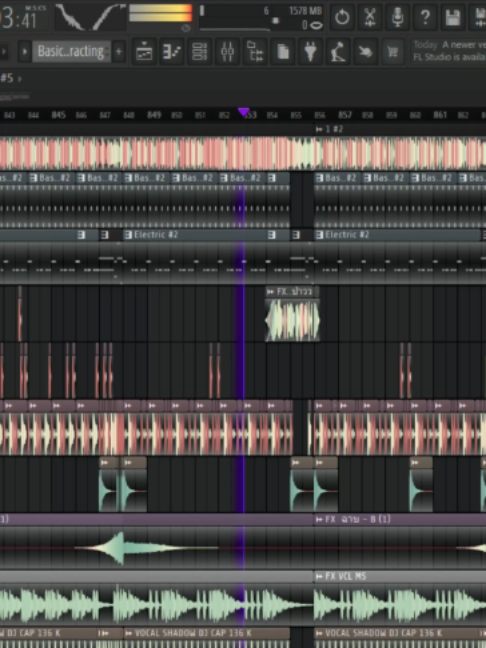This screenshot has height=648, width=486.
Task: Start one-click audio recording with the microphone icon
Action: [x=397, y=17]
